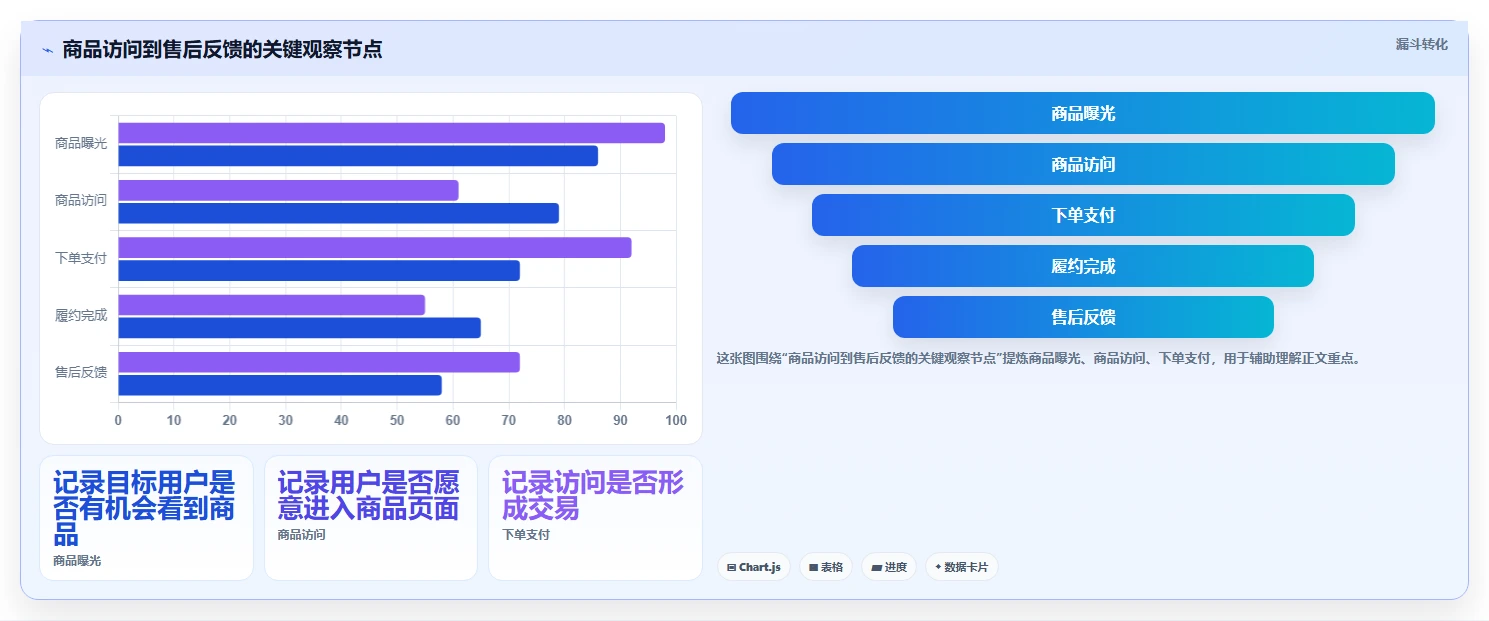The height and width of the screenshot is (621, 1489).
Task: Click the x-axis tick label 100
Action: 676,420
